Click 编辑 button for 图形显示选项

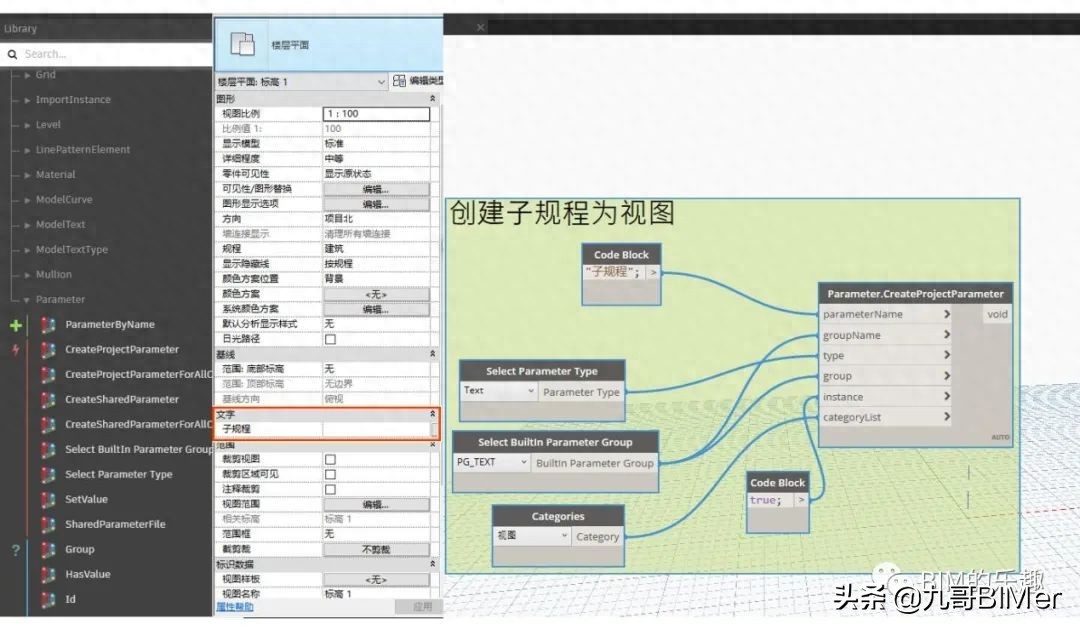coord(376,204)
